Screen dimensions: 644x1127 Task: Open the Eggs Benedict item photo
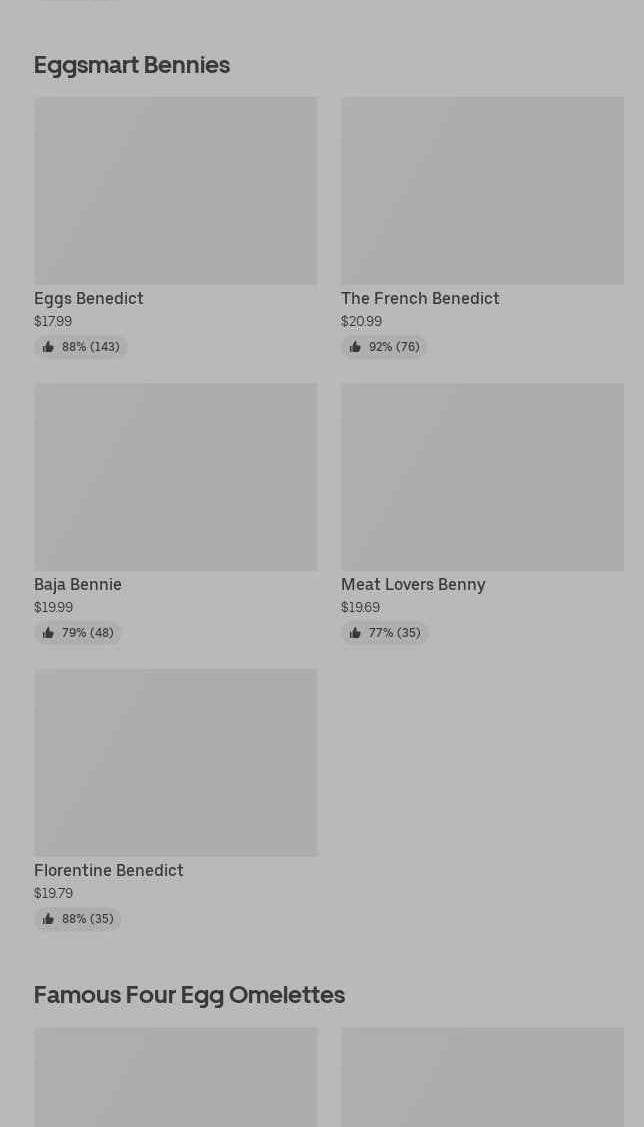175,190
